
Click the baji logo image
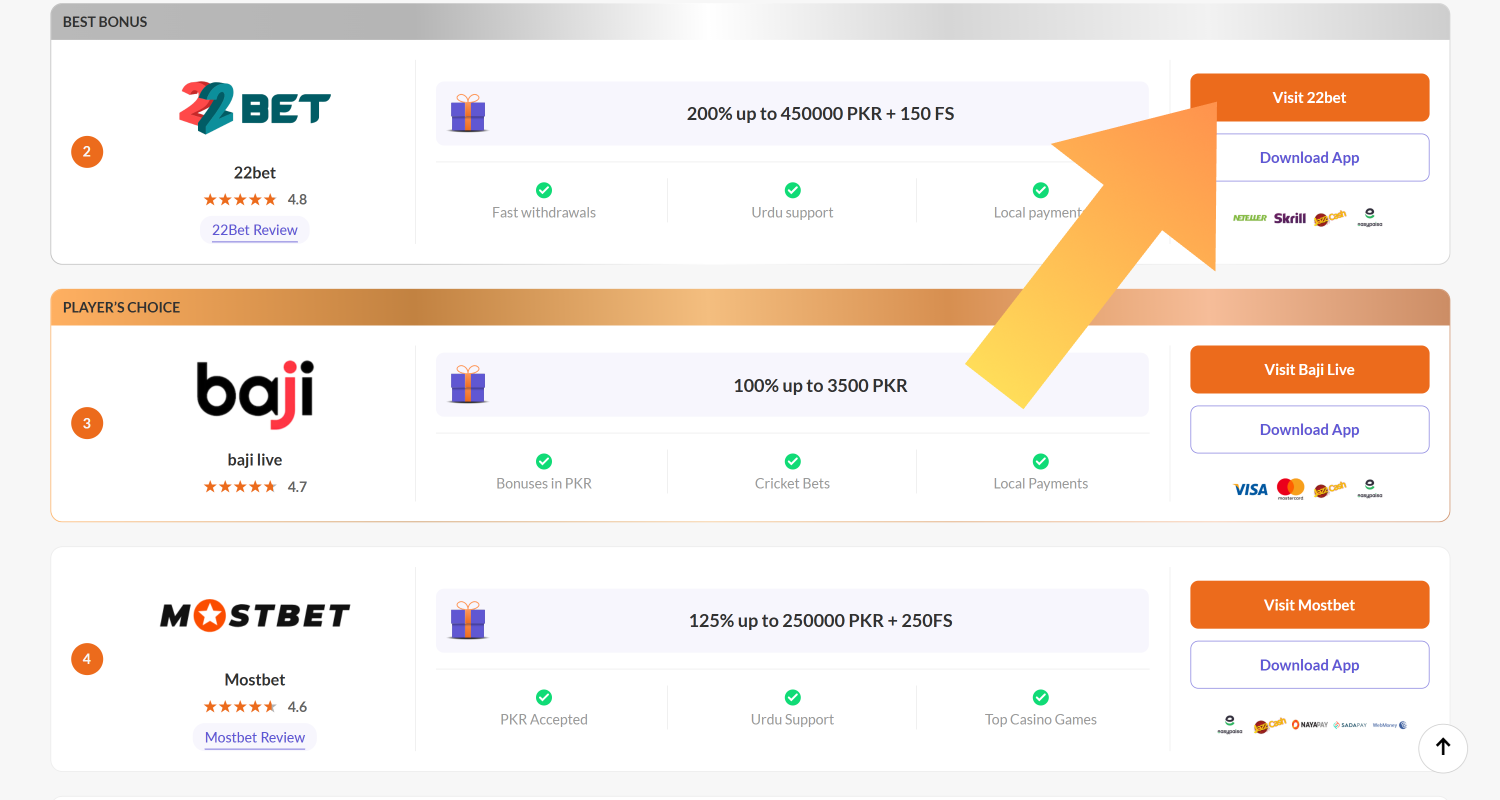click(x=255, y=394)
